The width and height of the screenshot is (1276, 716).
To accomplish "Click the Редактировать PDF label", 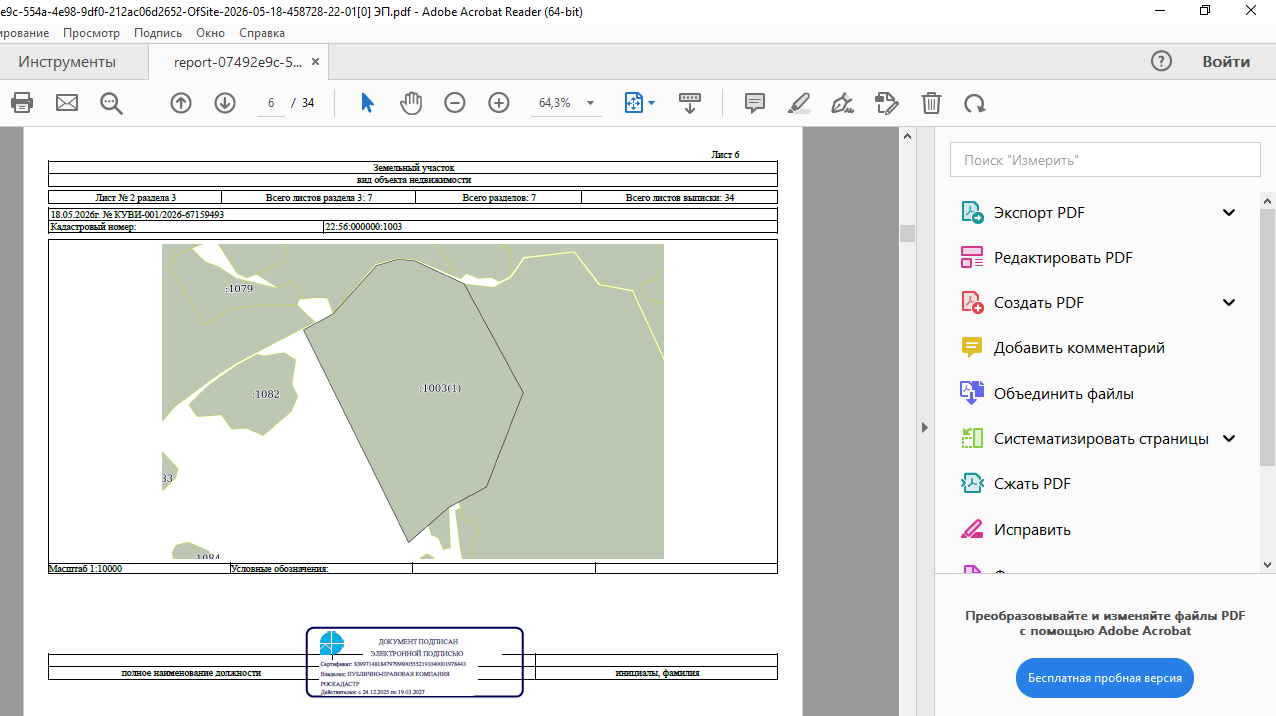I will [1063, 257].
